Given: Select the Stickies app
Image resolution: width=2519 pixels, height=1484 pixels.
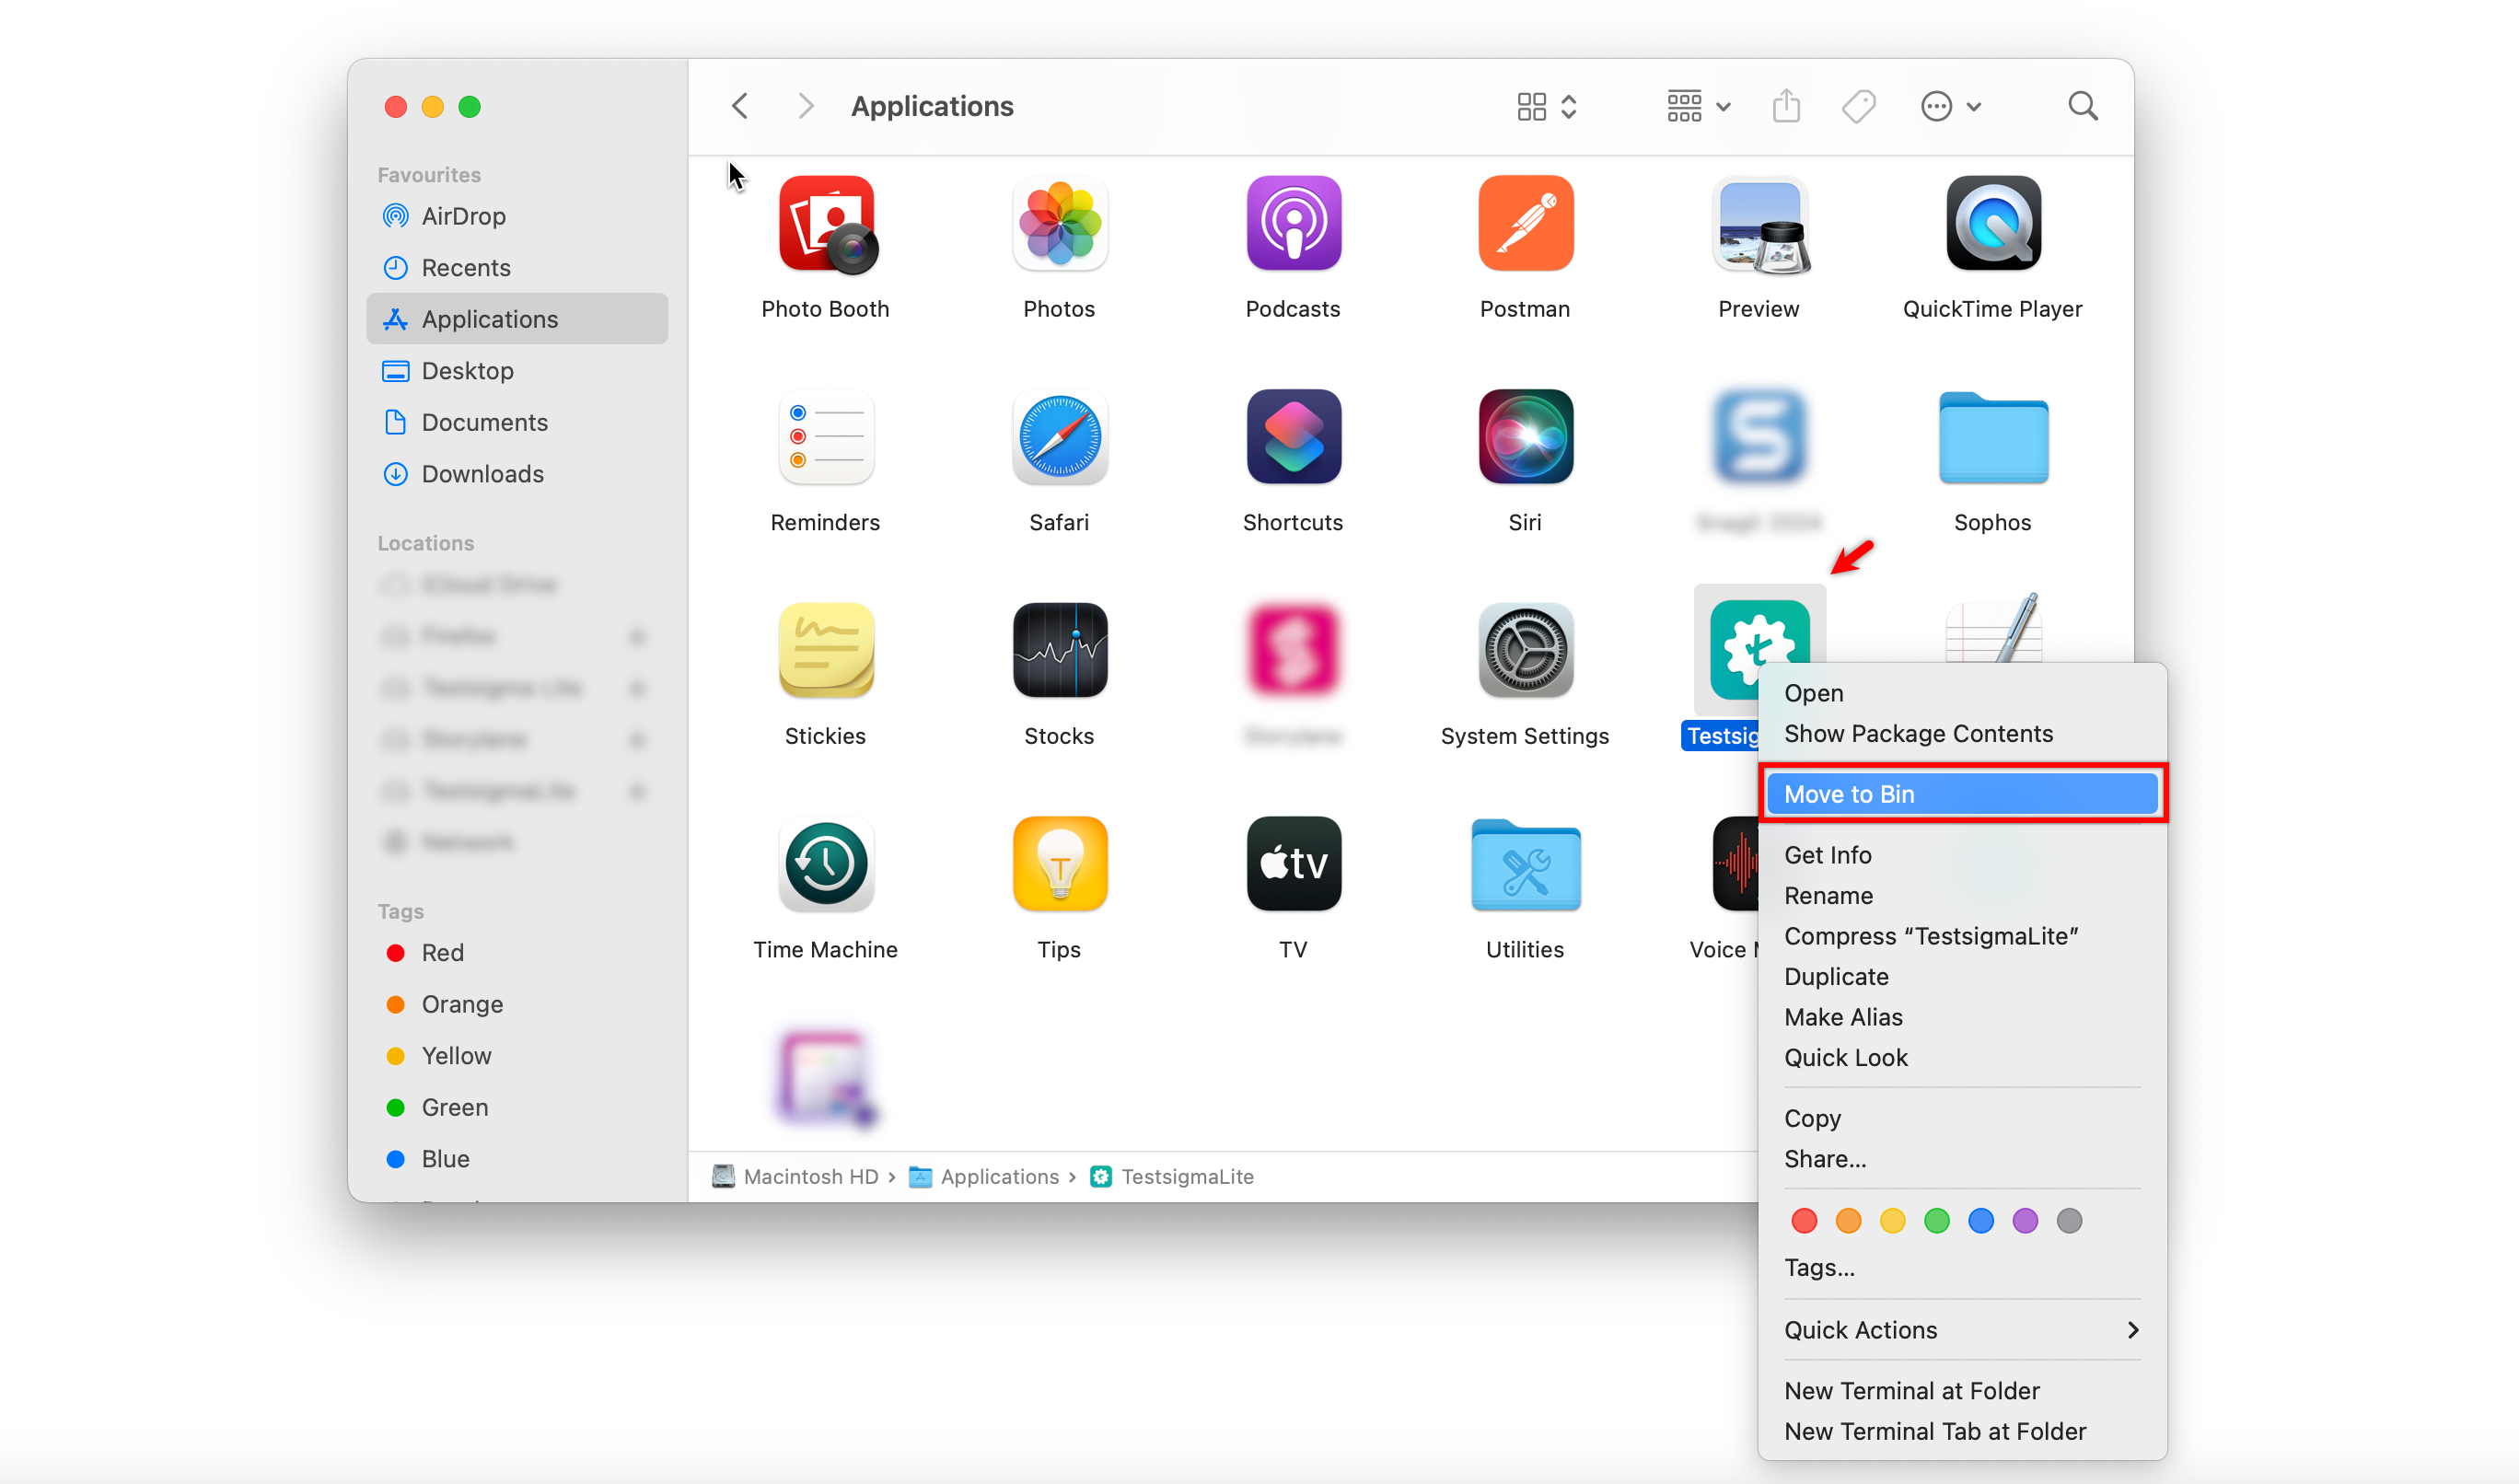Looking at the screenshot, I should point(826,651).
